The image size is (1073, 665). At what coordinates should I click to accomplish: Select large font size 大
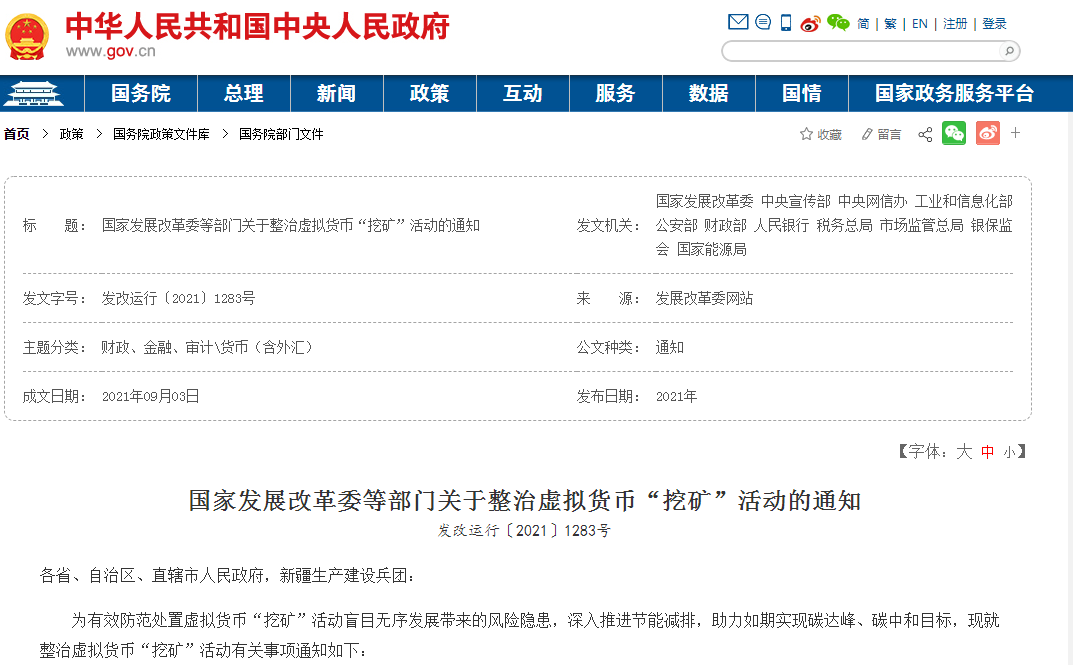[x=966, y=451]
